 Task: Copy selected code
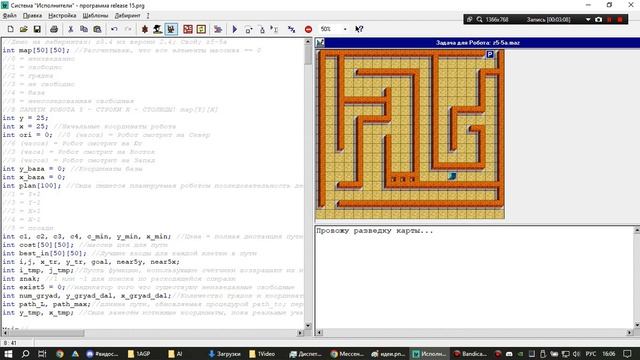coord(84,29)
